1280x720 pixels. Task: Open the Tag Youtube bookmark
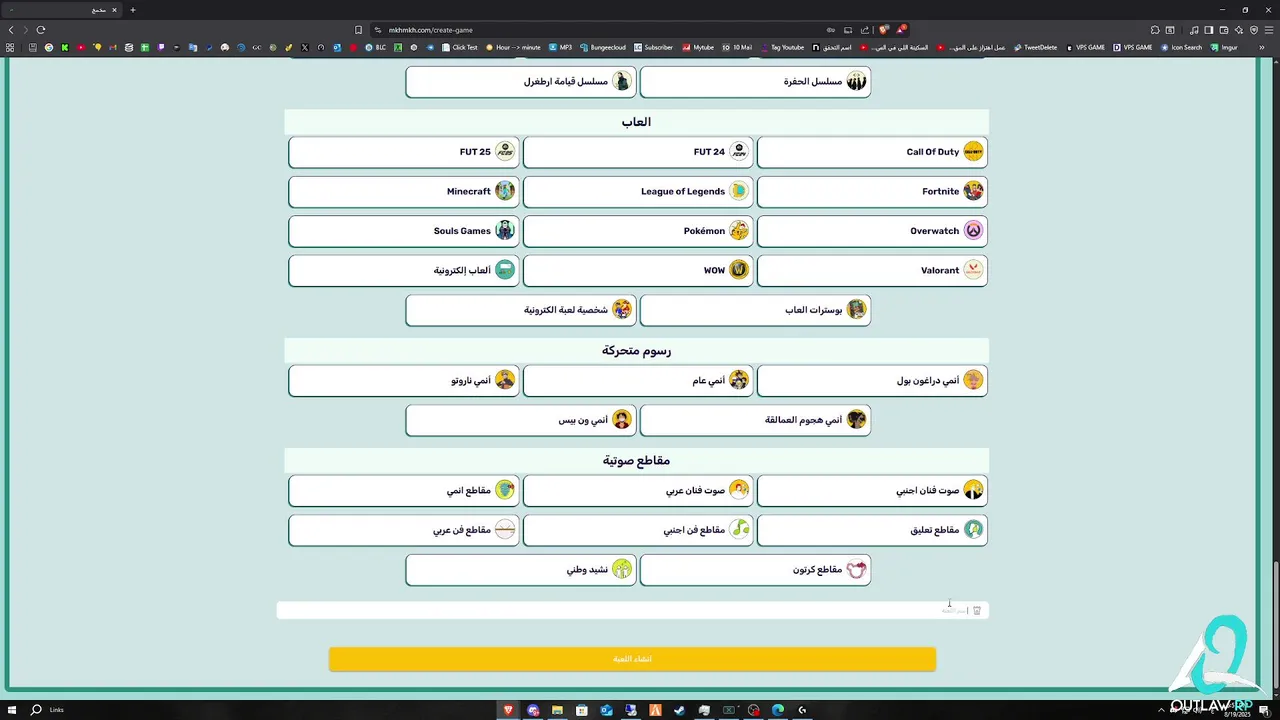(x=782, y=47)
